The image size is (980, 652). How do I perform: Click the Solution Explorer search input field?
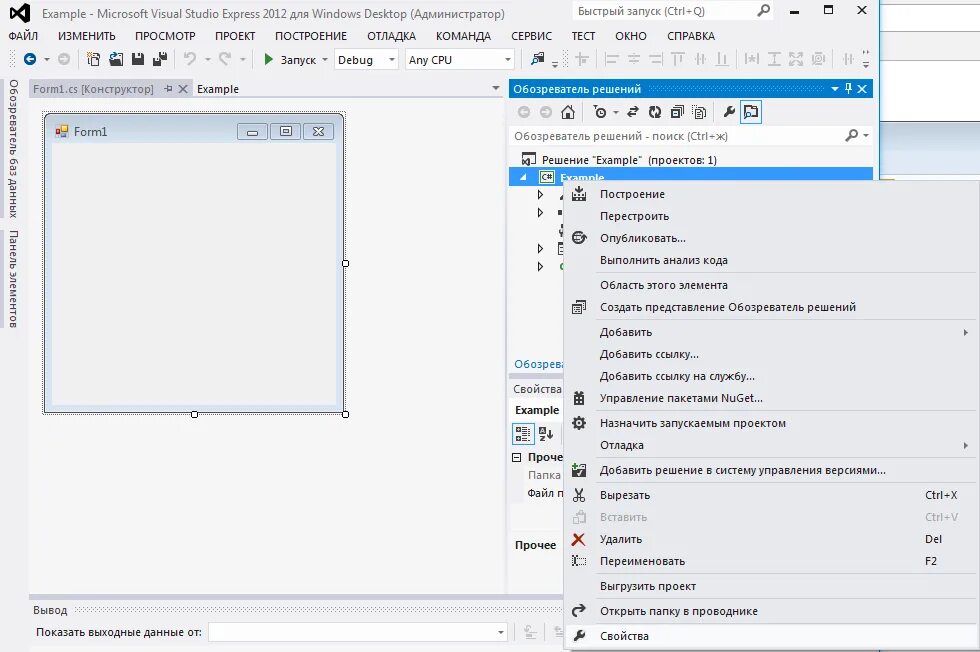point(676,136)
